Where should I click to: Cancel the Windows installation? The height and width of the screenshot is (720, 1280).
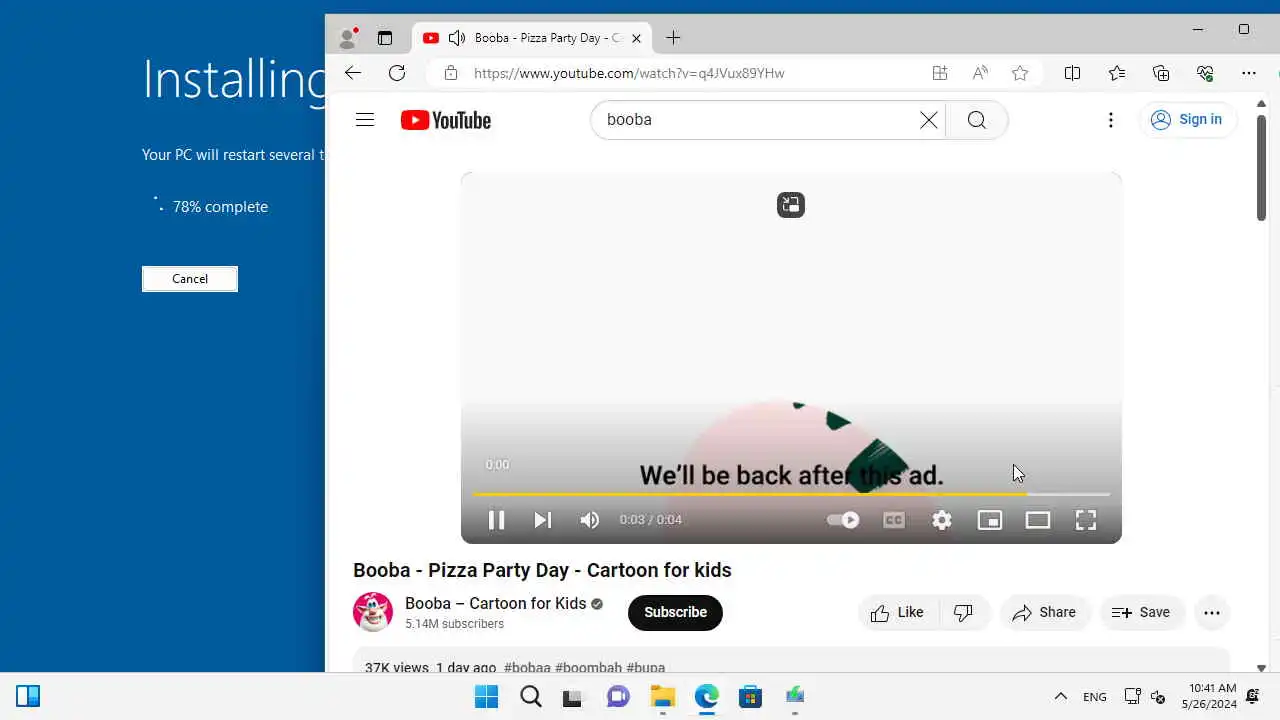[190, 279]
